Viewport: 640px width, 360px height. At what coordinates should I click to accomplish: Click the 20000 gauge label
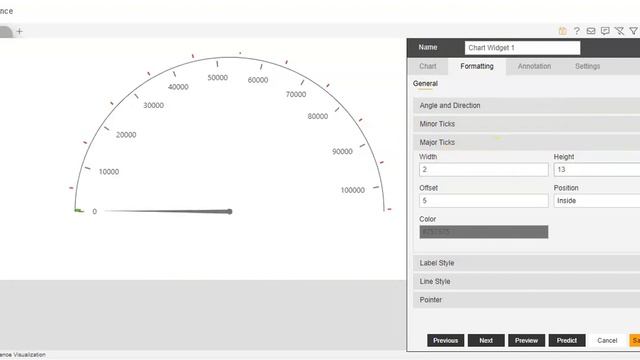[x=126, y=135]
